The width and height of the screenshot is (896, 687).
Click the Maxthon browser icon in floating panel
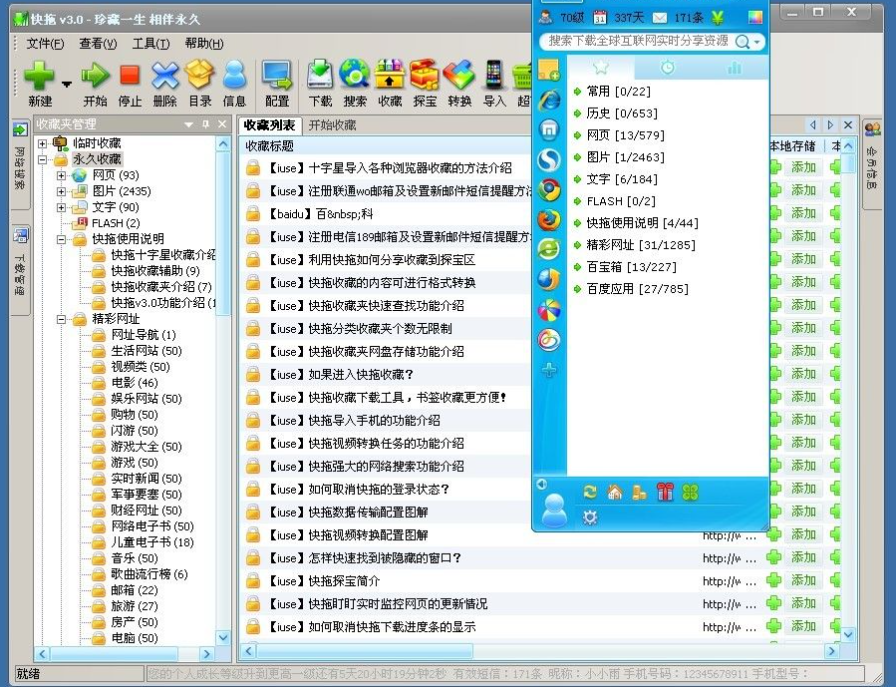(x=549, y=130)
